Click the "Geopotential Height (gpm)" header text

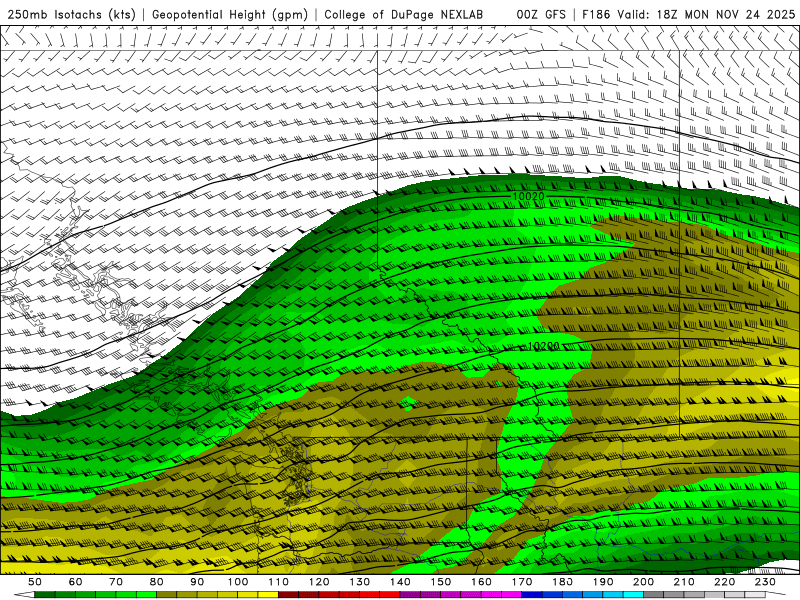coord(230,14)
